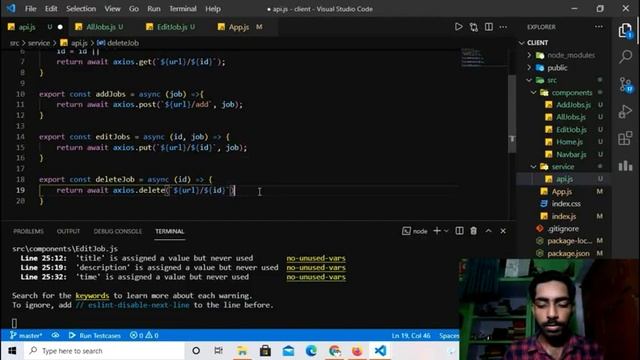Click the editor vertical scrollbar
The image size is (640, 360).
(512, 113)
